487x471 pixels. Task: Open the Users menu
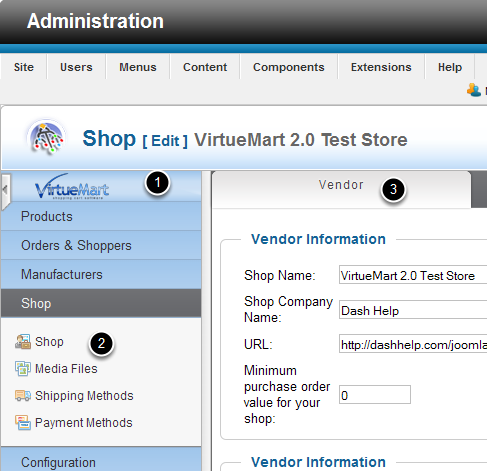[x=76, y=67]
